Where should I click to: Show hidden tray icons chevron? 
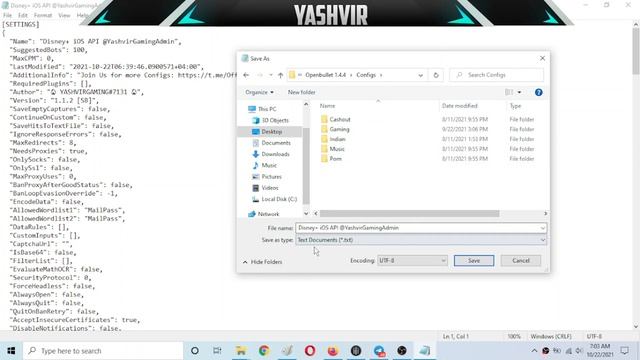click(x=534, y=351)
